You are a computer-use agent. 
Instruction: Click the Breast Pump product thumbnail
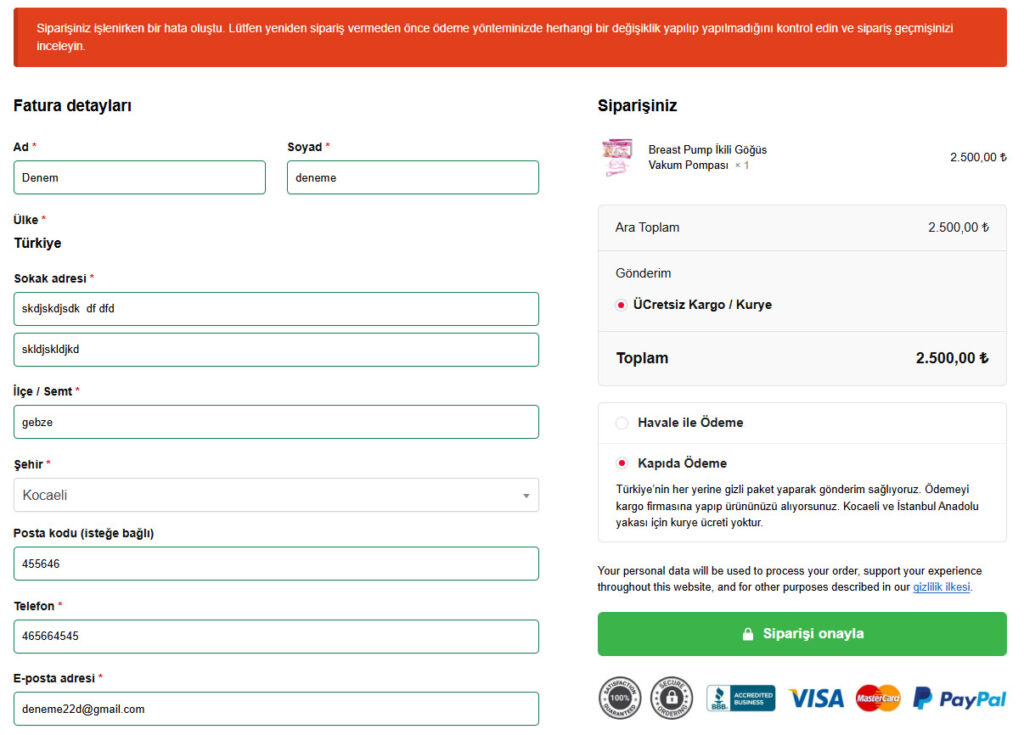point(617,158)
